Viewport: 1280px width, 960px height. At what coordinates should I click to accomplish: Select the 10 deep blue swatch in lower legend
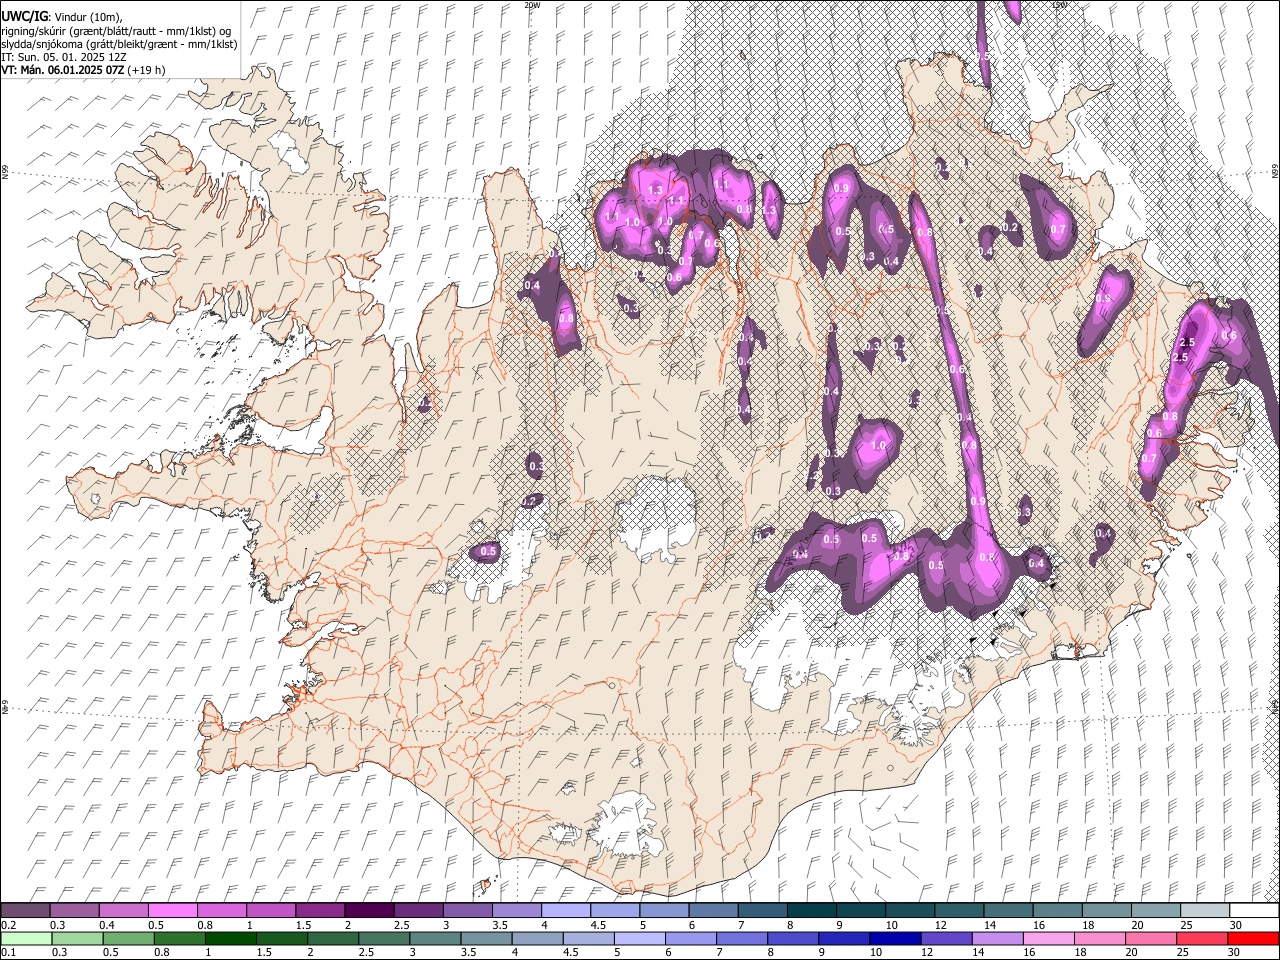[x=895, y=939]
